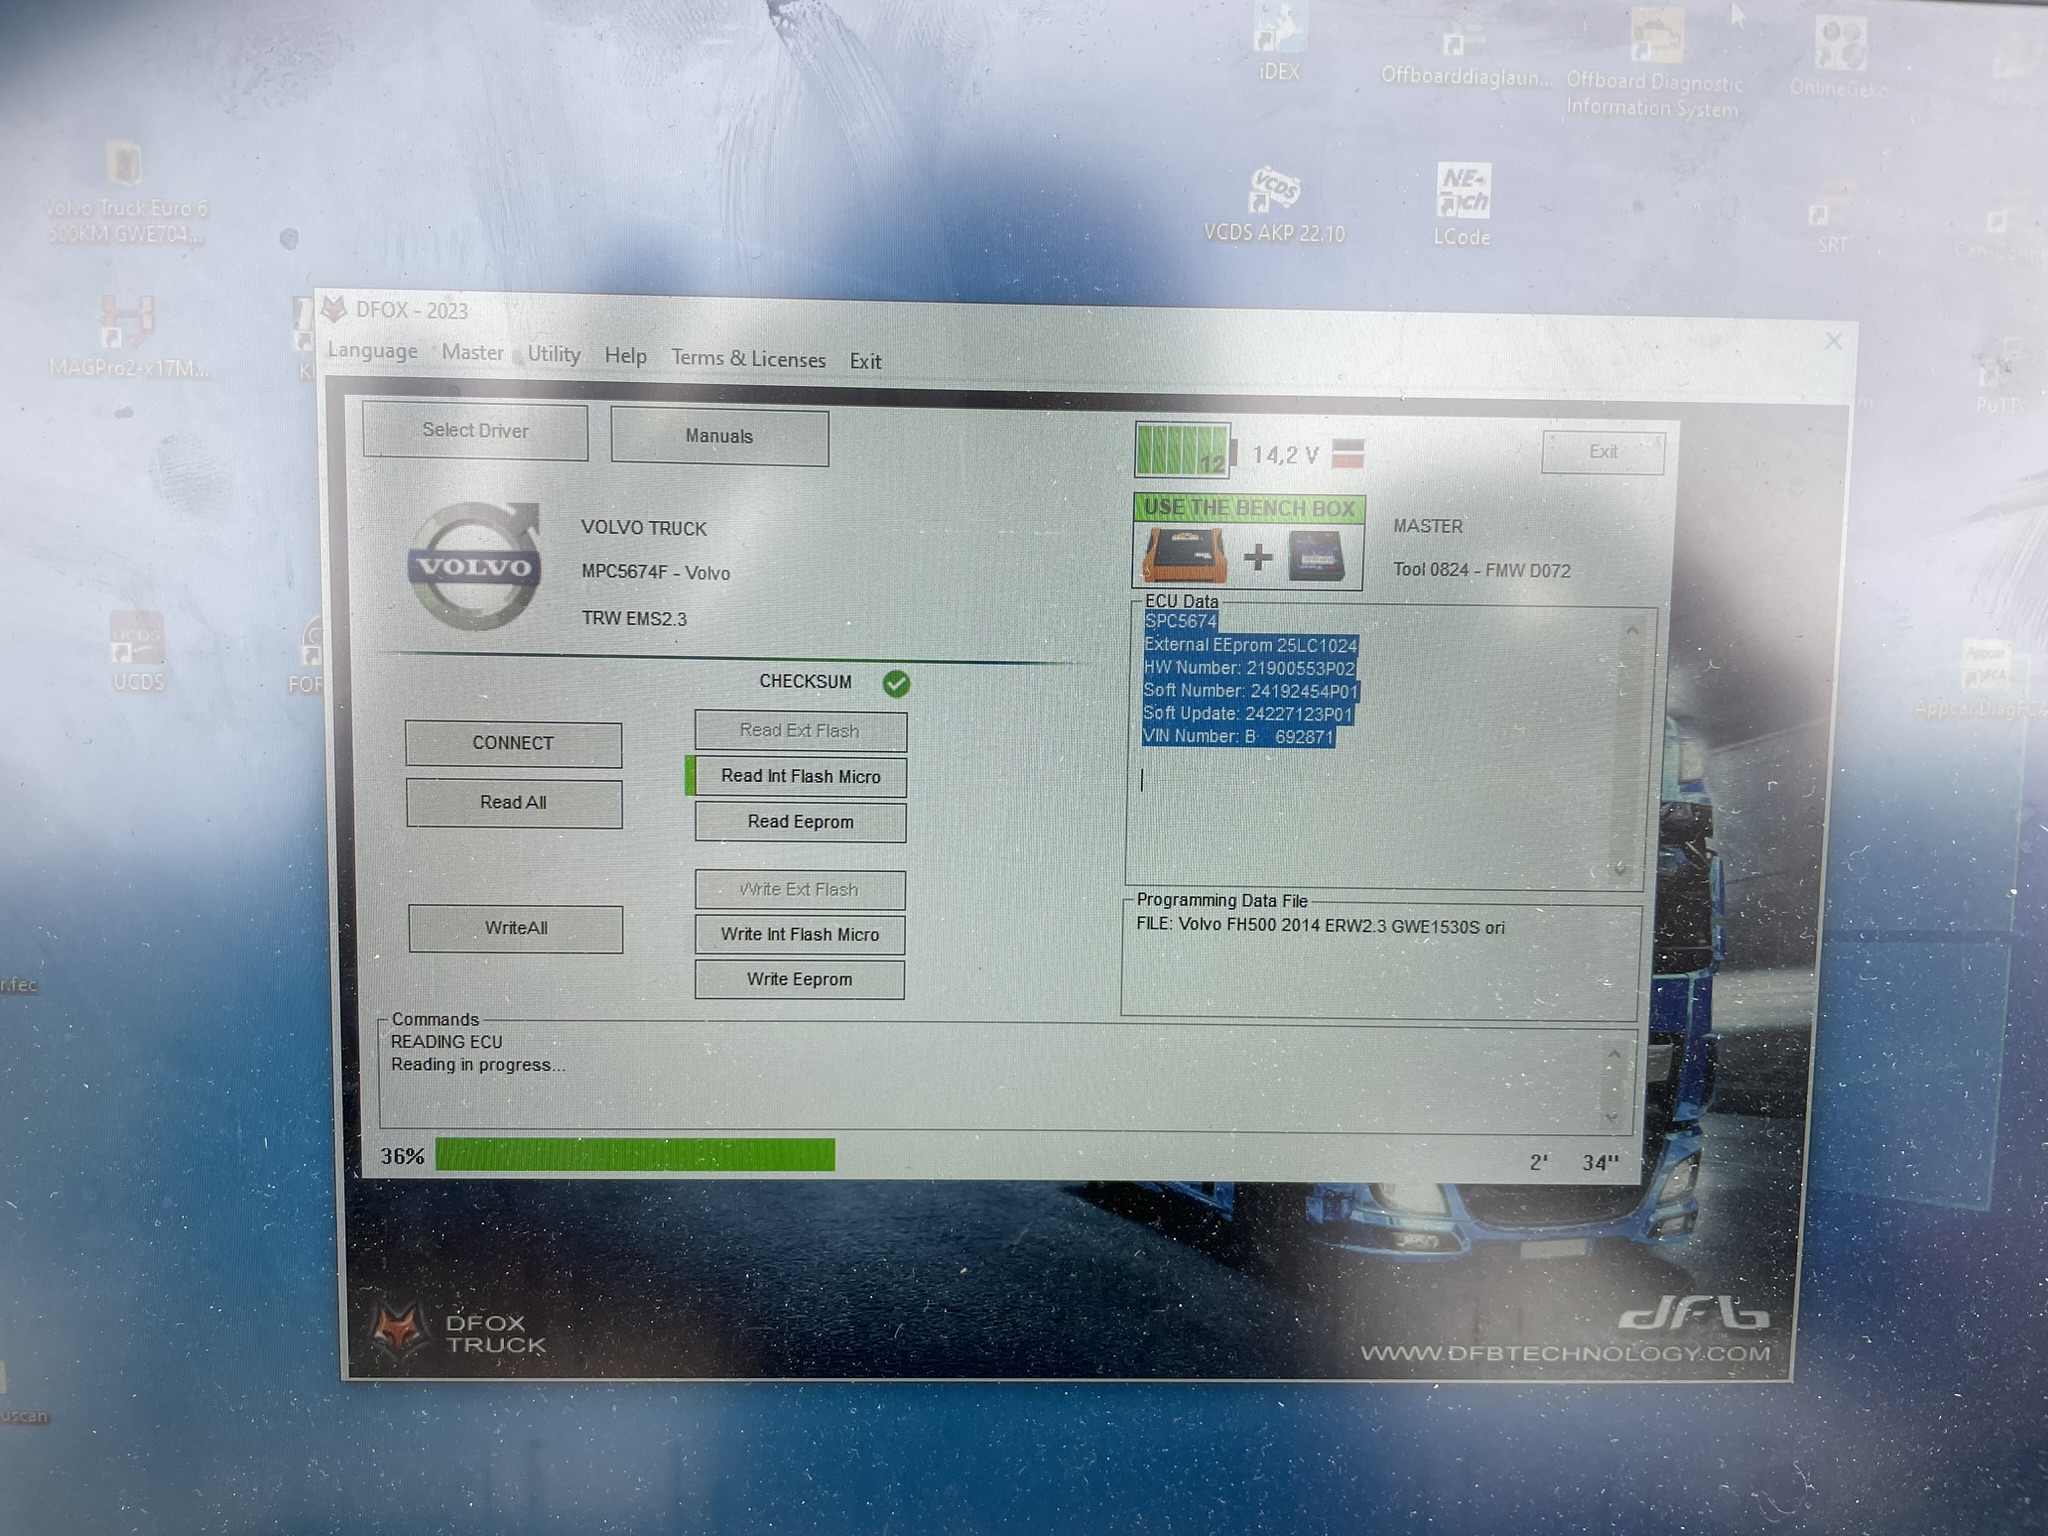Click the 'TRW EMS2.3' ECU label
Screen dimensions: 2048x1536
(x=634, y=619)
